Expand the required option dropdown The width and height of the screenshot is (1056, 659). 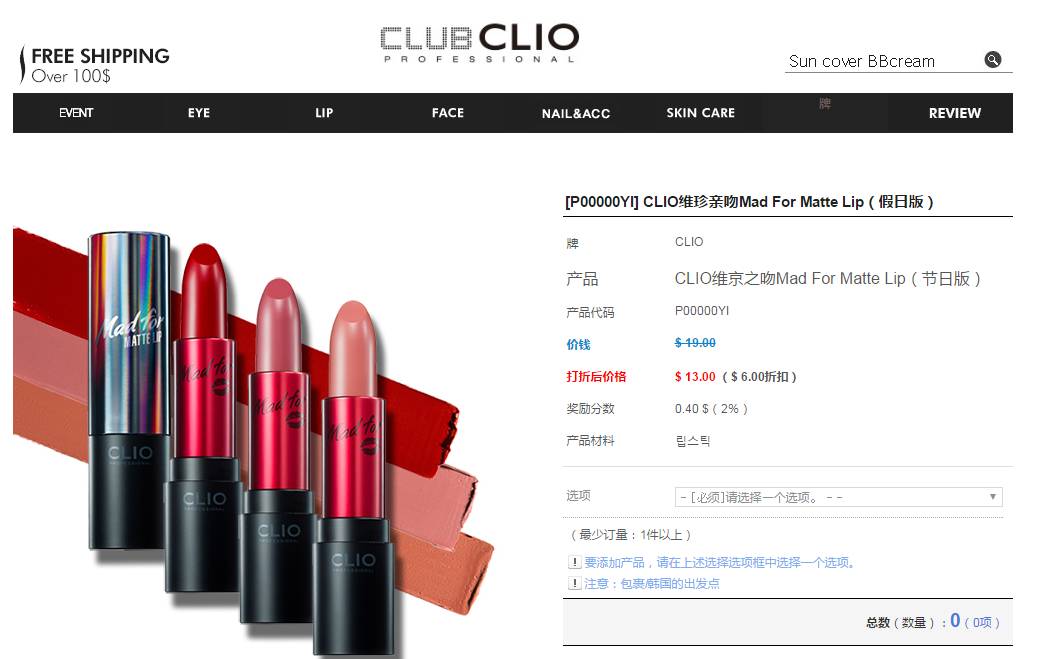[x=838, y=497]
